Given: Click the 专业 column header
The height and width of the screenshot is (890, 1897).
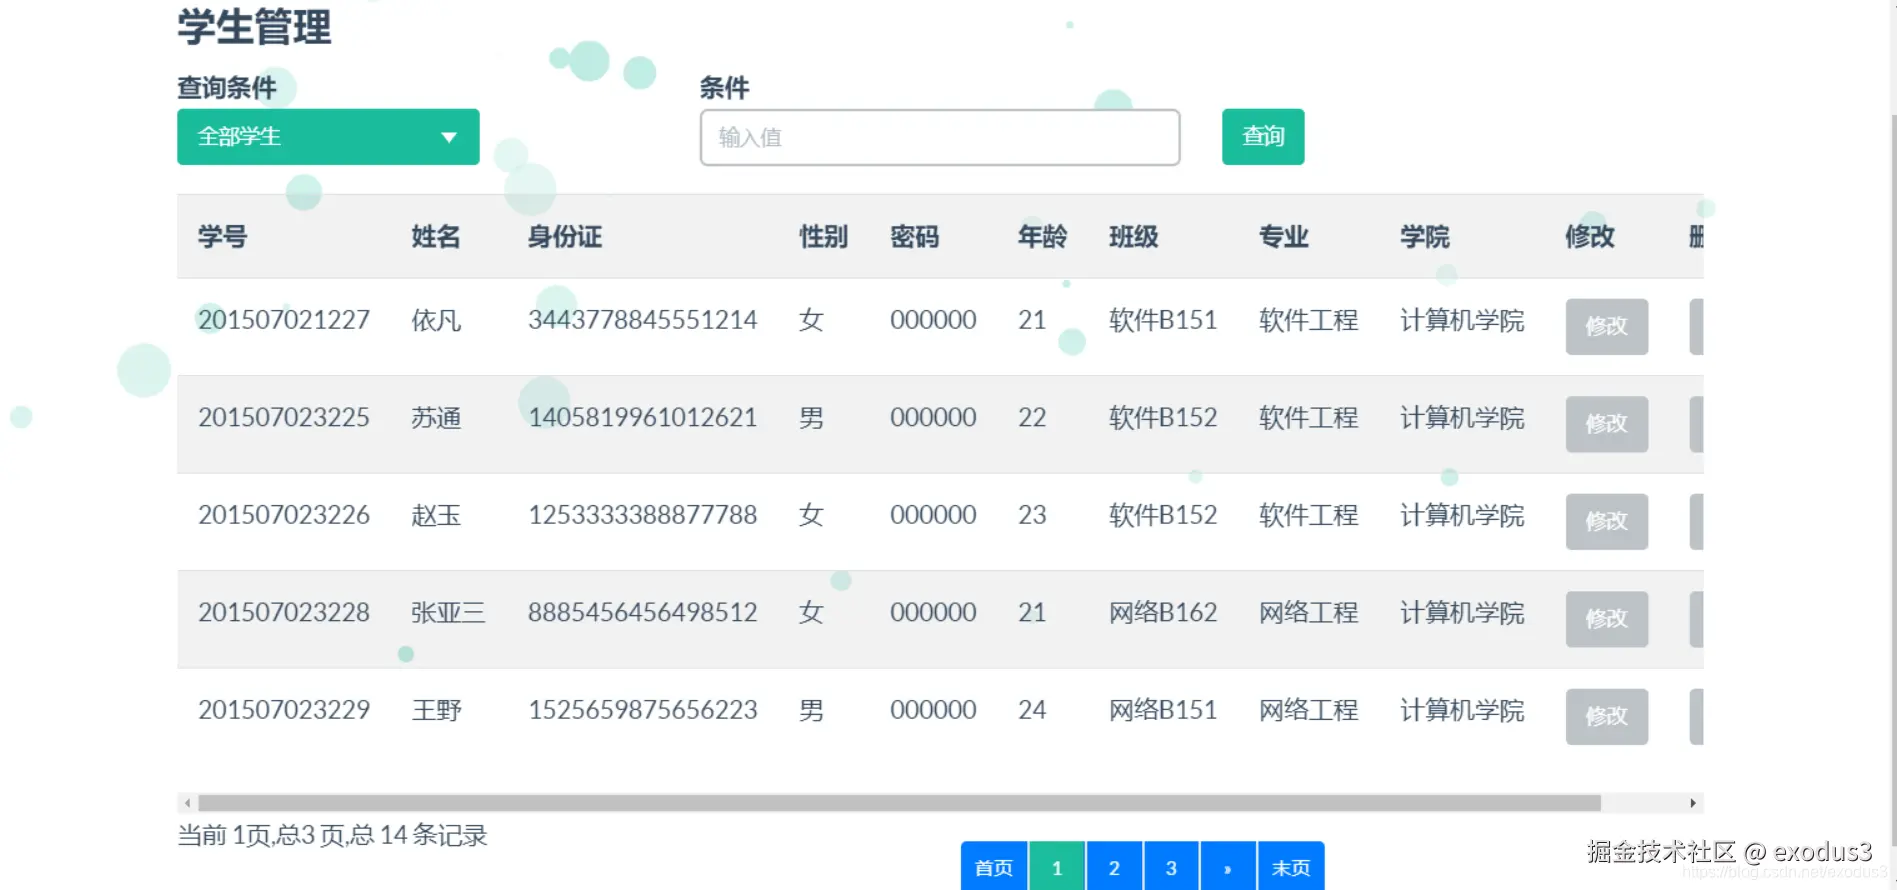Looking at the screenshot, I should pyautogui.click(x=1284, y=237).
